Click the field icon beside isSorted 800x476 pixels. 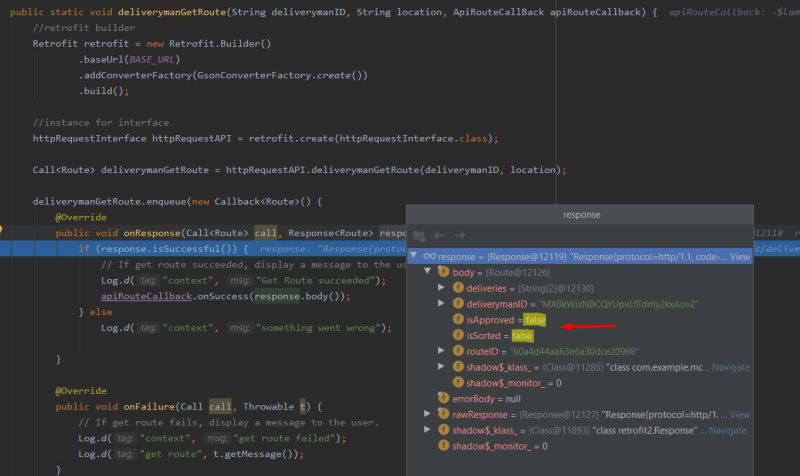[458, 335]
